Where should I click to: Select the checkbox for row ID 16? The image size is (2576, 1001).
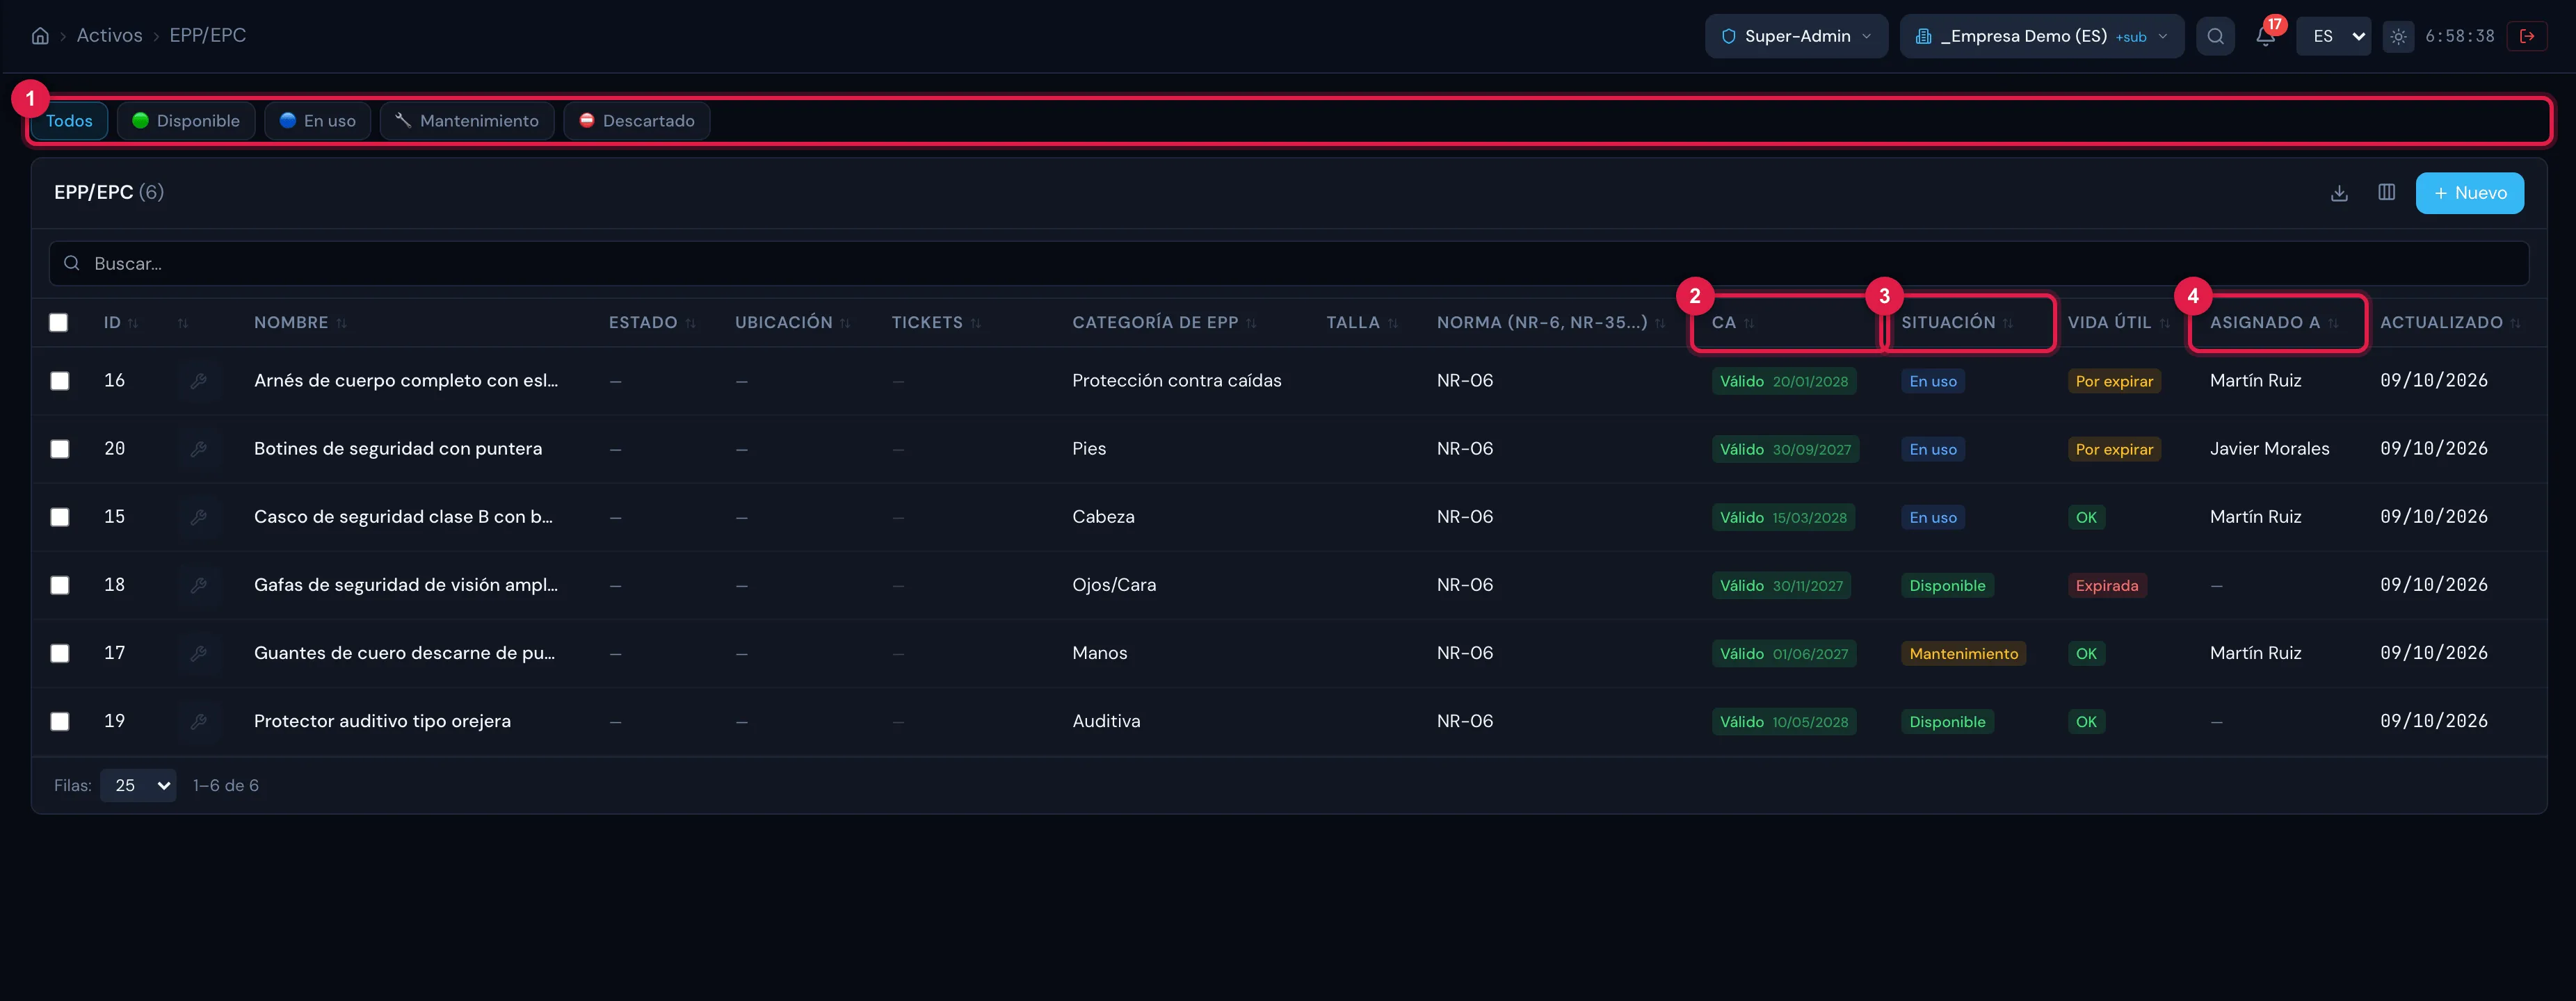[x=60, y=381]
